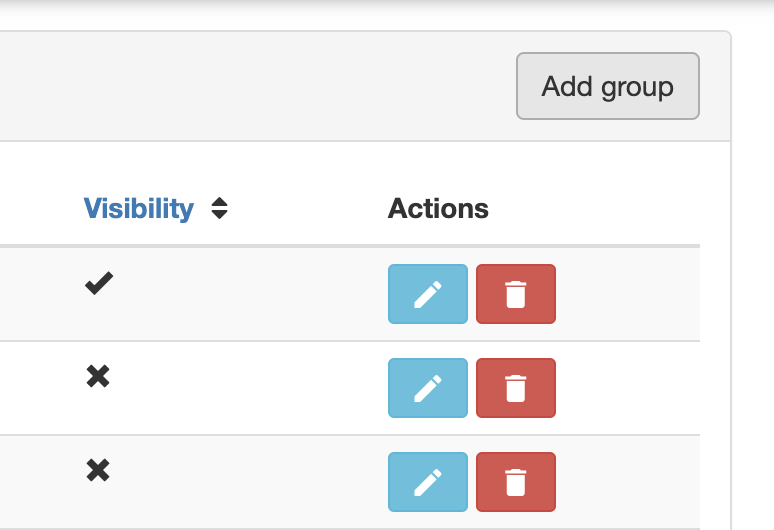Screen dimensions: 774x530
Task: Edit the third row's group via the pencil
Action: [x=427, y=482]
